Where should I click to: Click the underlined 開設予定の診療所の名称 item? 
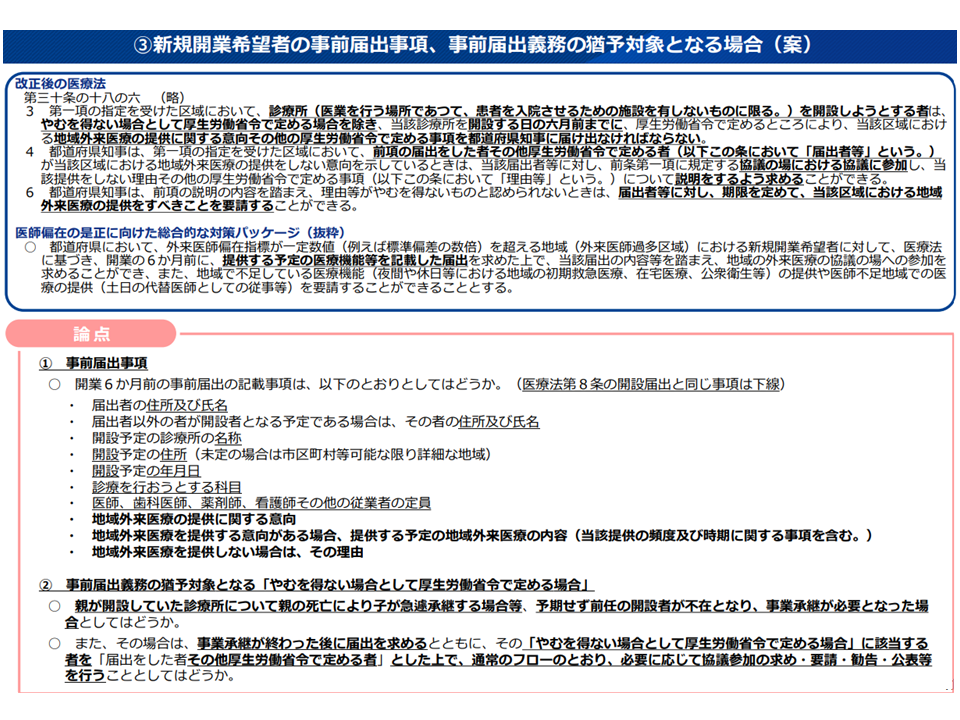pyautogui.click(x=166, y=438)
